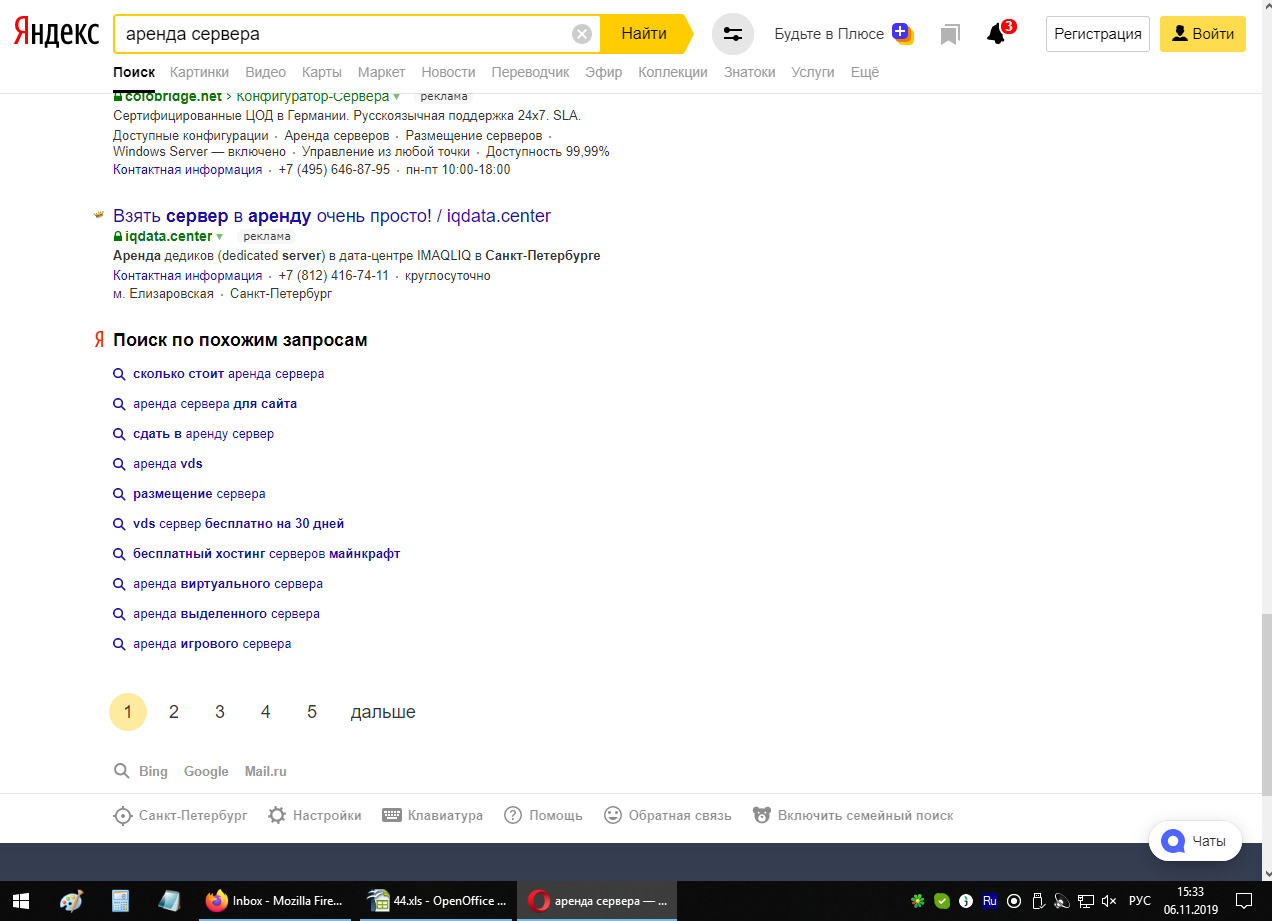The height and width of the screenshot is (921, 1272).
Task: Open the Коллекции tab
Action: [x=673, y=72]
